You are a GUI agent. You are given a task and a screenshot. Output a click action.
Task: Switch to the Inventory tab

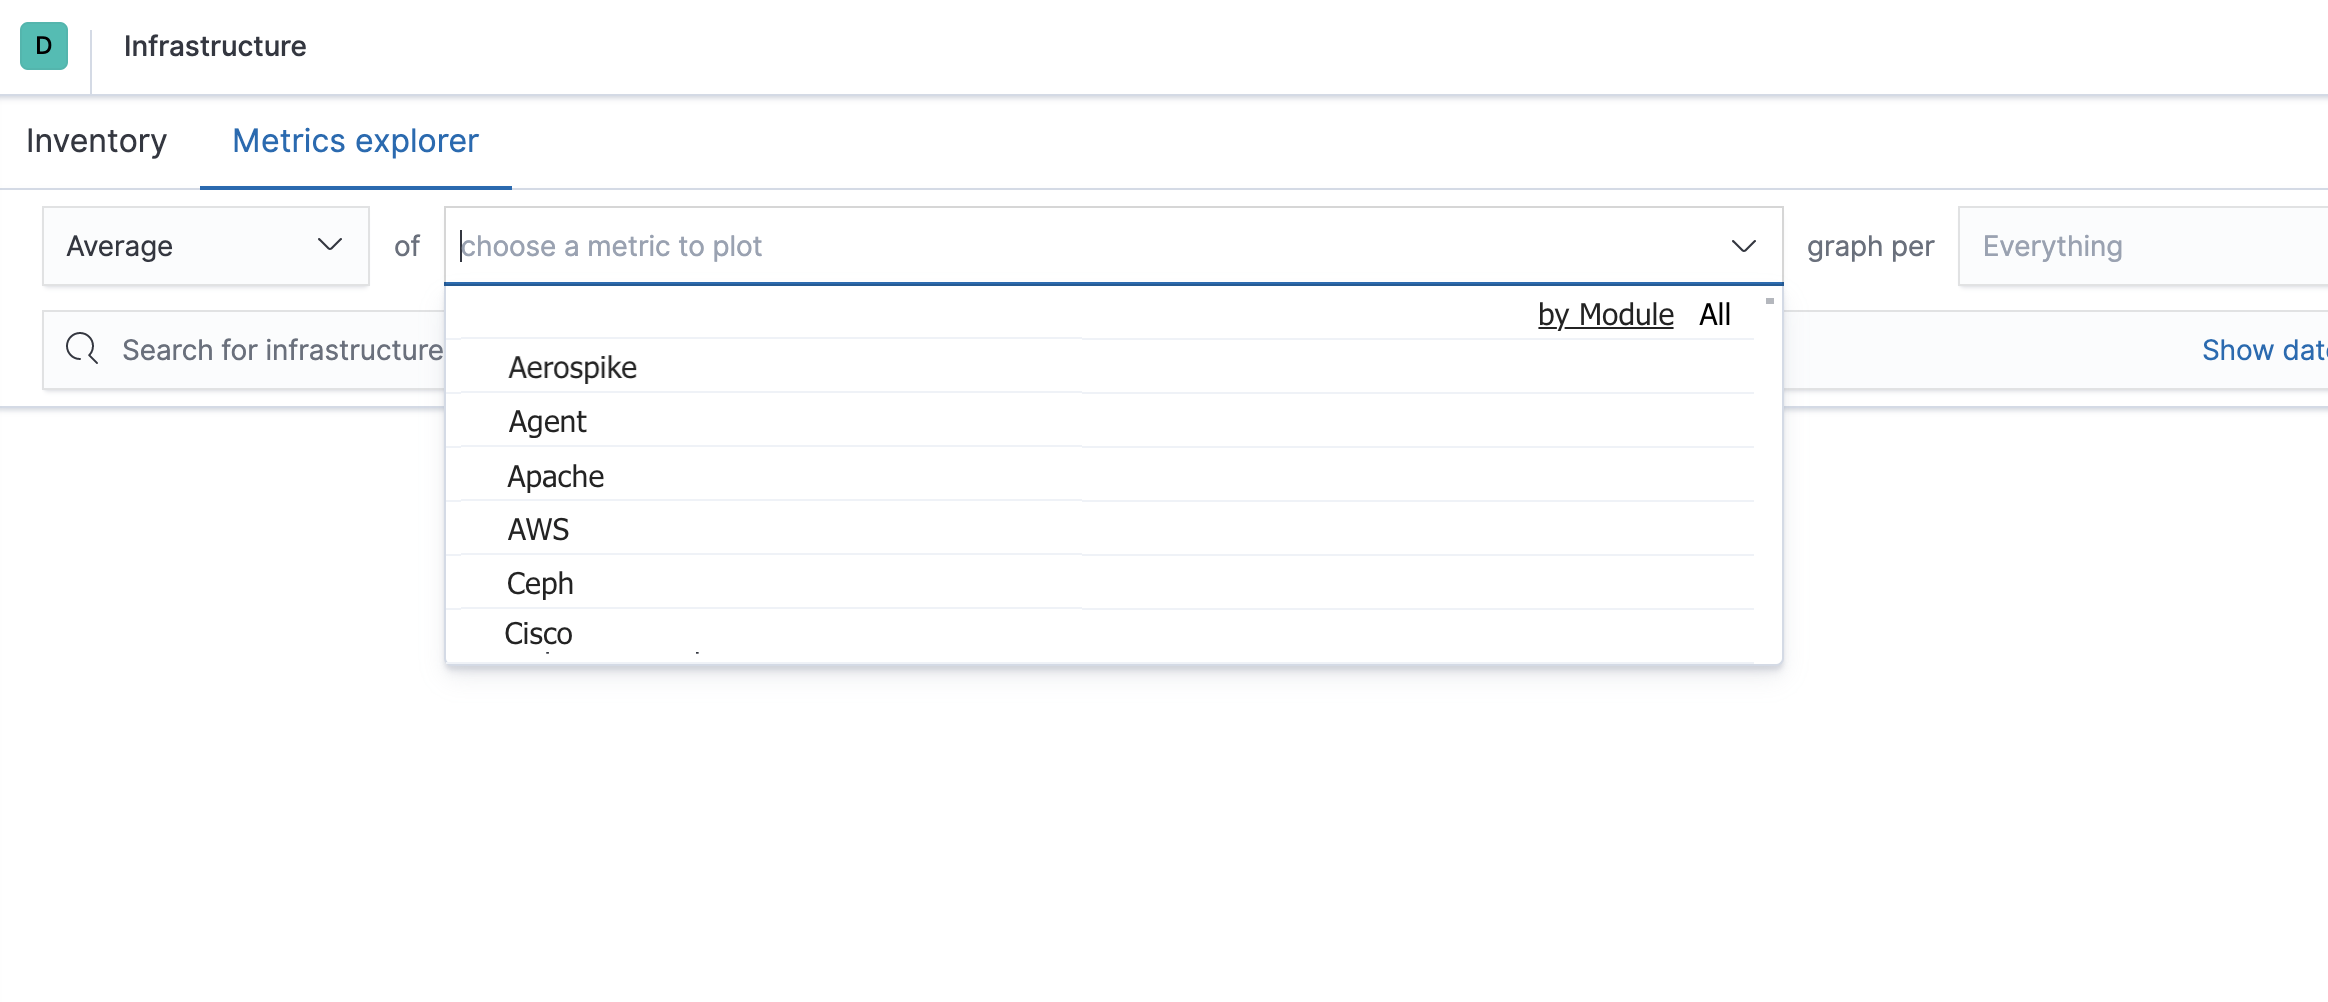(x=97, y=141)
